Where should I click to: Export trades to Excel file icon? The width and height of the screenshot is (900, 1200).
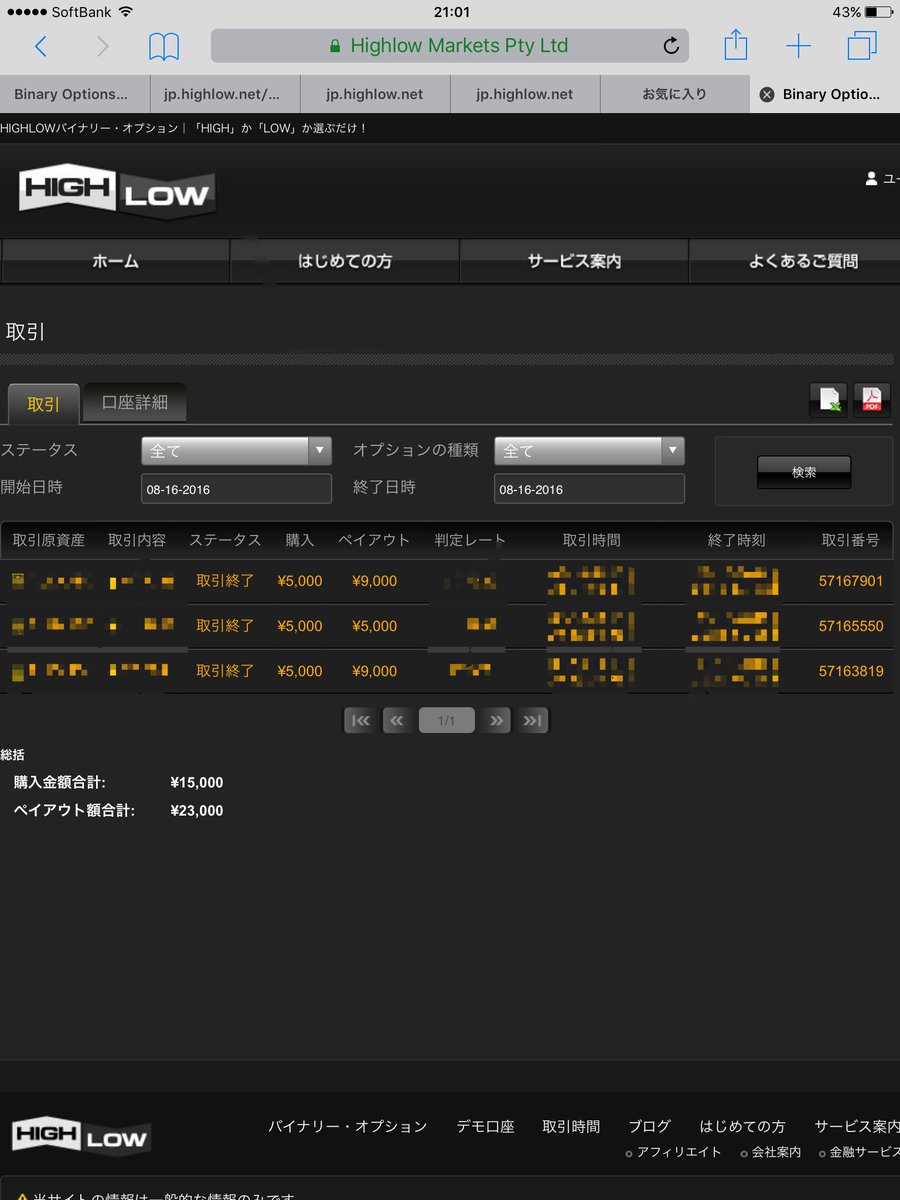tap(829, 400)
